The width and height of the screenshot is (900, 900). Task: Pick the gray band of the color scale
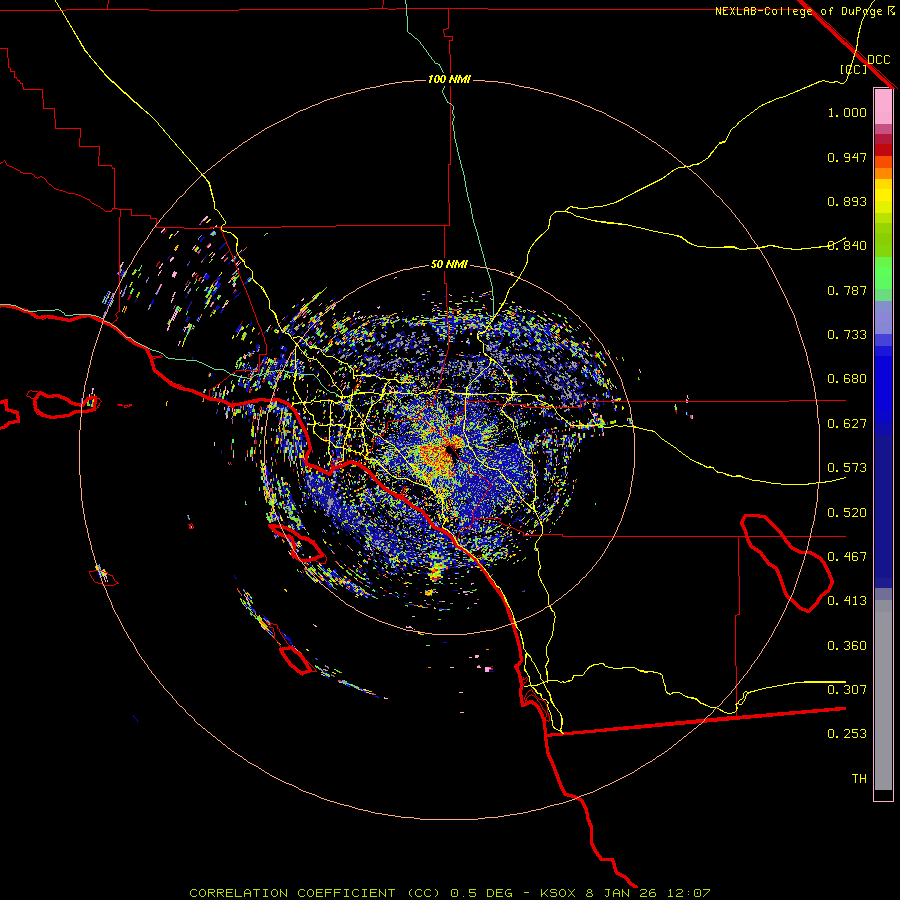[x=883, y=695]
